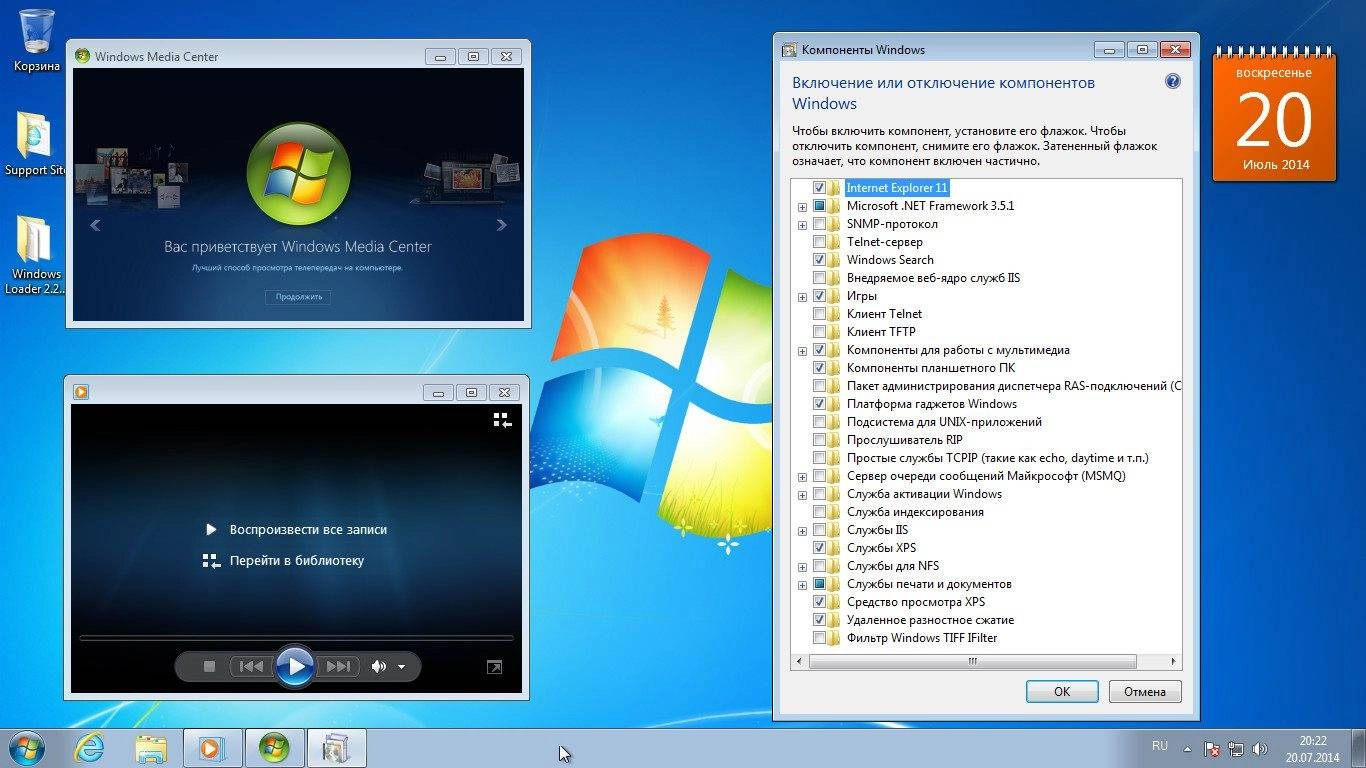Launch Internet Explorer from the taskbar
Image resolution: width=1366 pixels, height=768 pixels.
[88, 747]
